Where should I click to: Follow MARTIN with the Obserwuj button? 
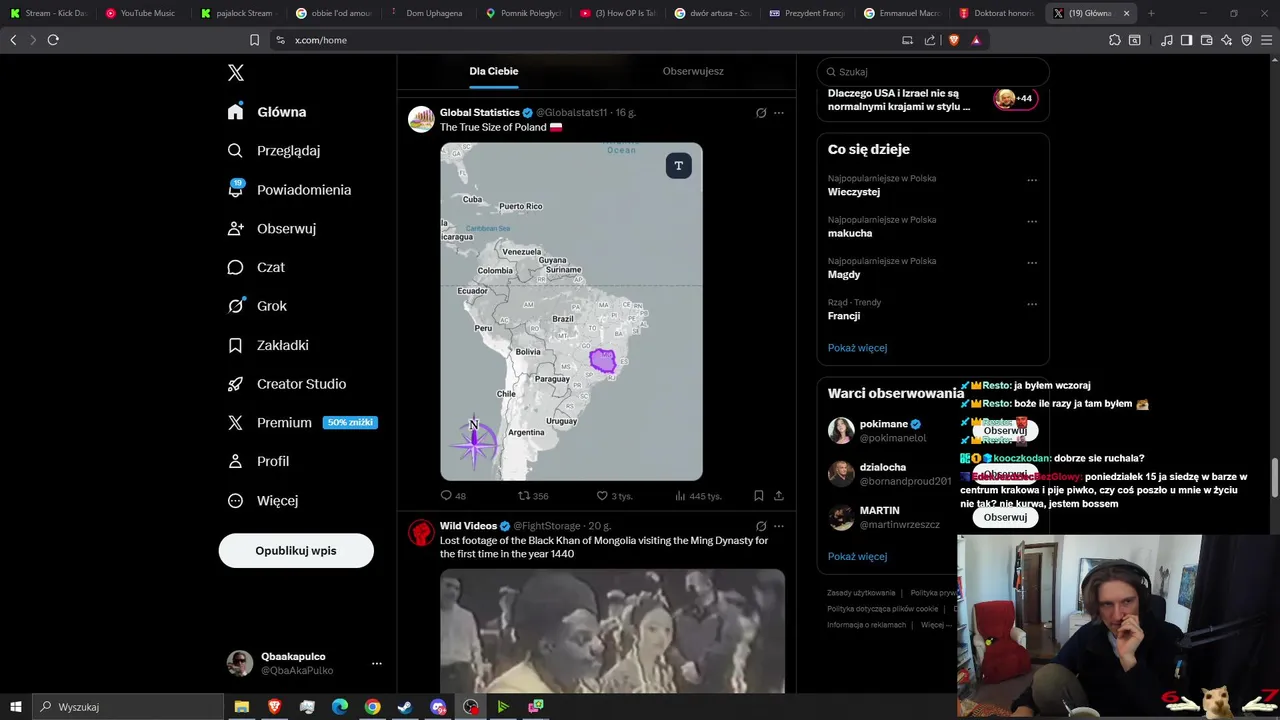pos(1005,517)
